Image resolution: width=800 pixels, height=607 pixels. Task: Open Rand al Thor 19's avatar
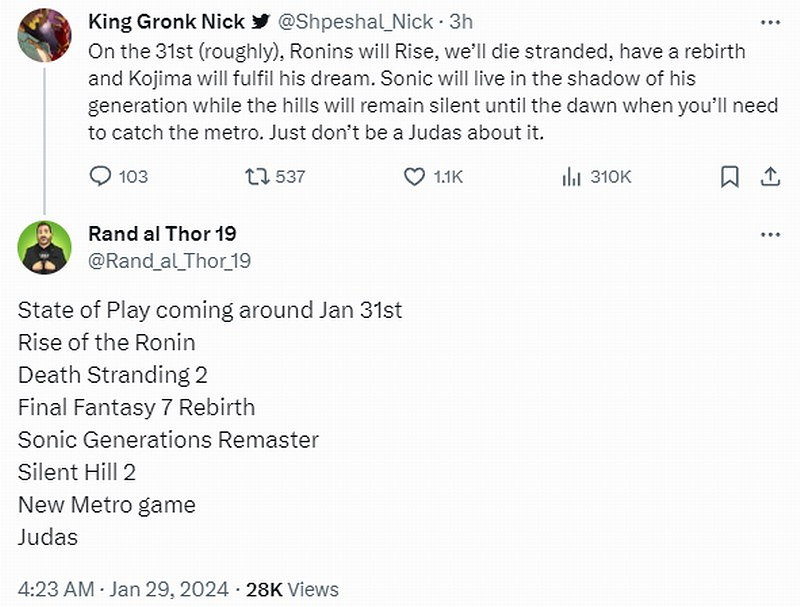(44, 247)
